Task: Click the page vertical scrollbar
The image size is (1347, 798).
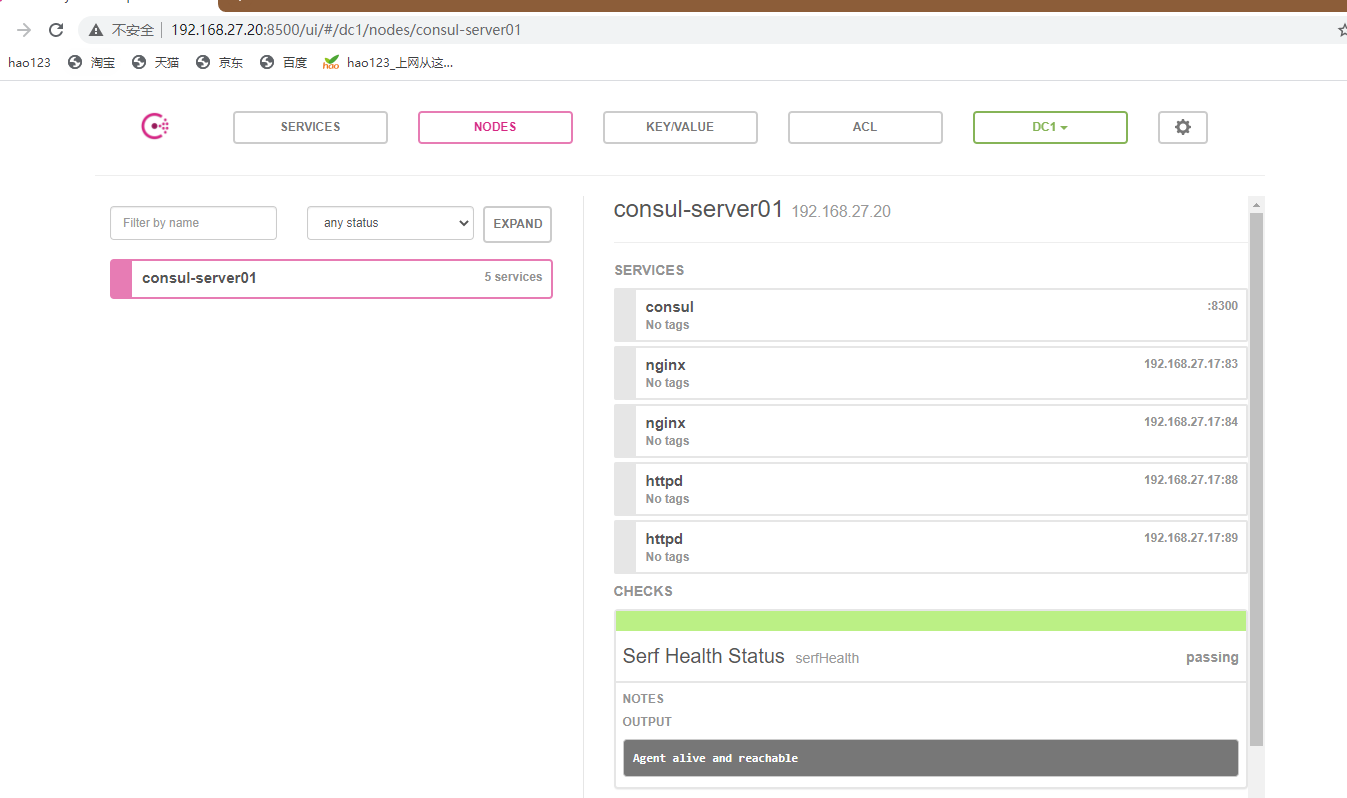Action: pos(1257,478)
